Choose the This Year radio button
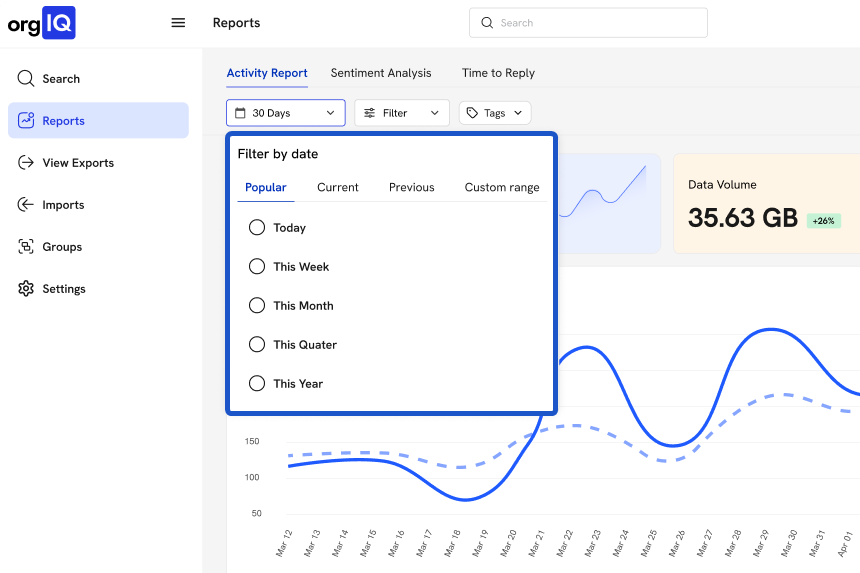The width and height of the screenshot is (860, 573). point(257,384)
